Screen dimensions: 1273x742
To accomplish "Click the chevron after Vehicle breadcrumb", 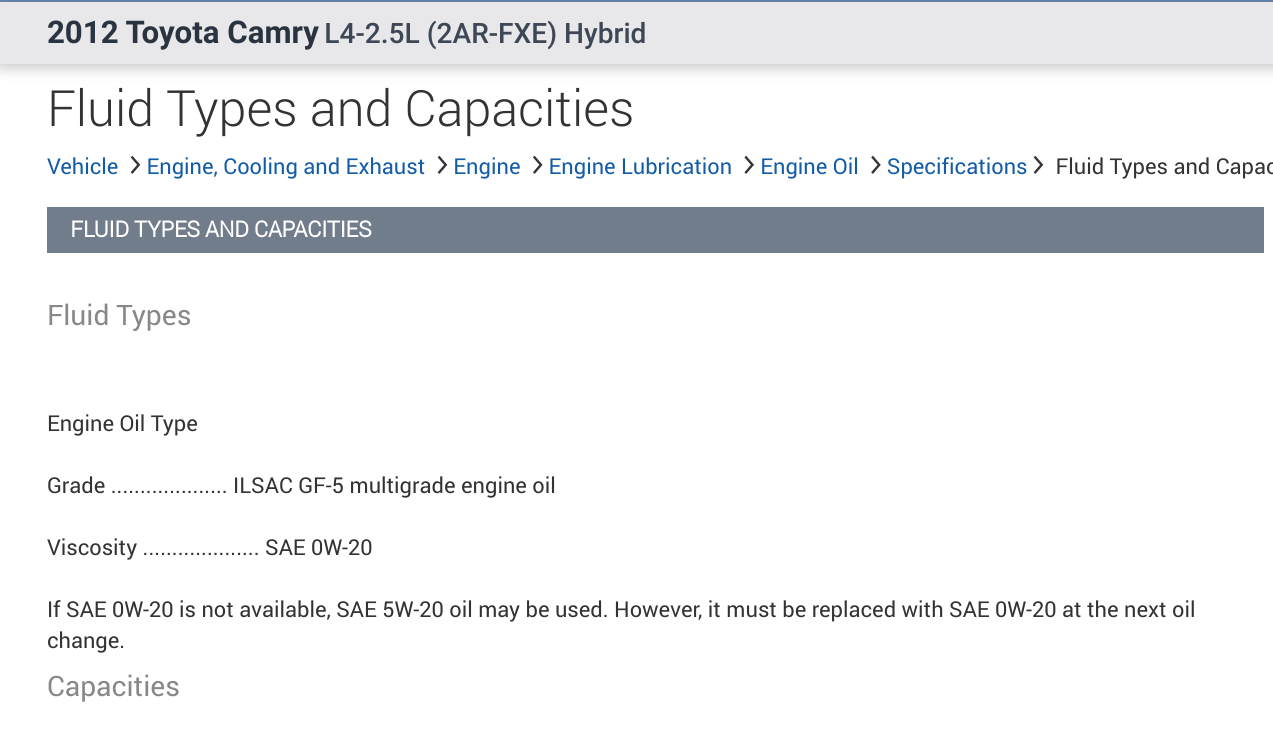I will point(134,166).
